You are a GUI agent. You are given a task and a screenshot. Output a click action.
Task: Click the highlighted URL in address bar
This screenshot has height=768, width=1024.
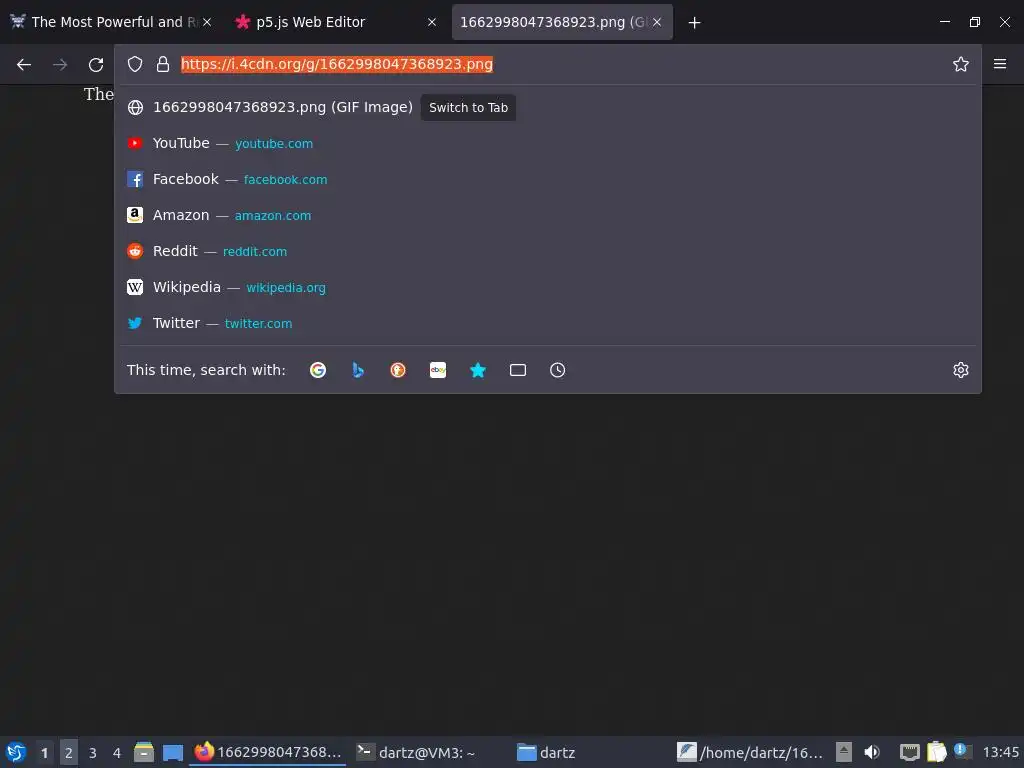tap(336, 64)
